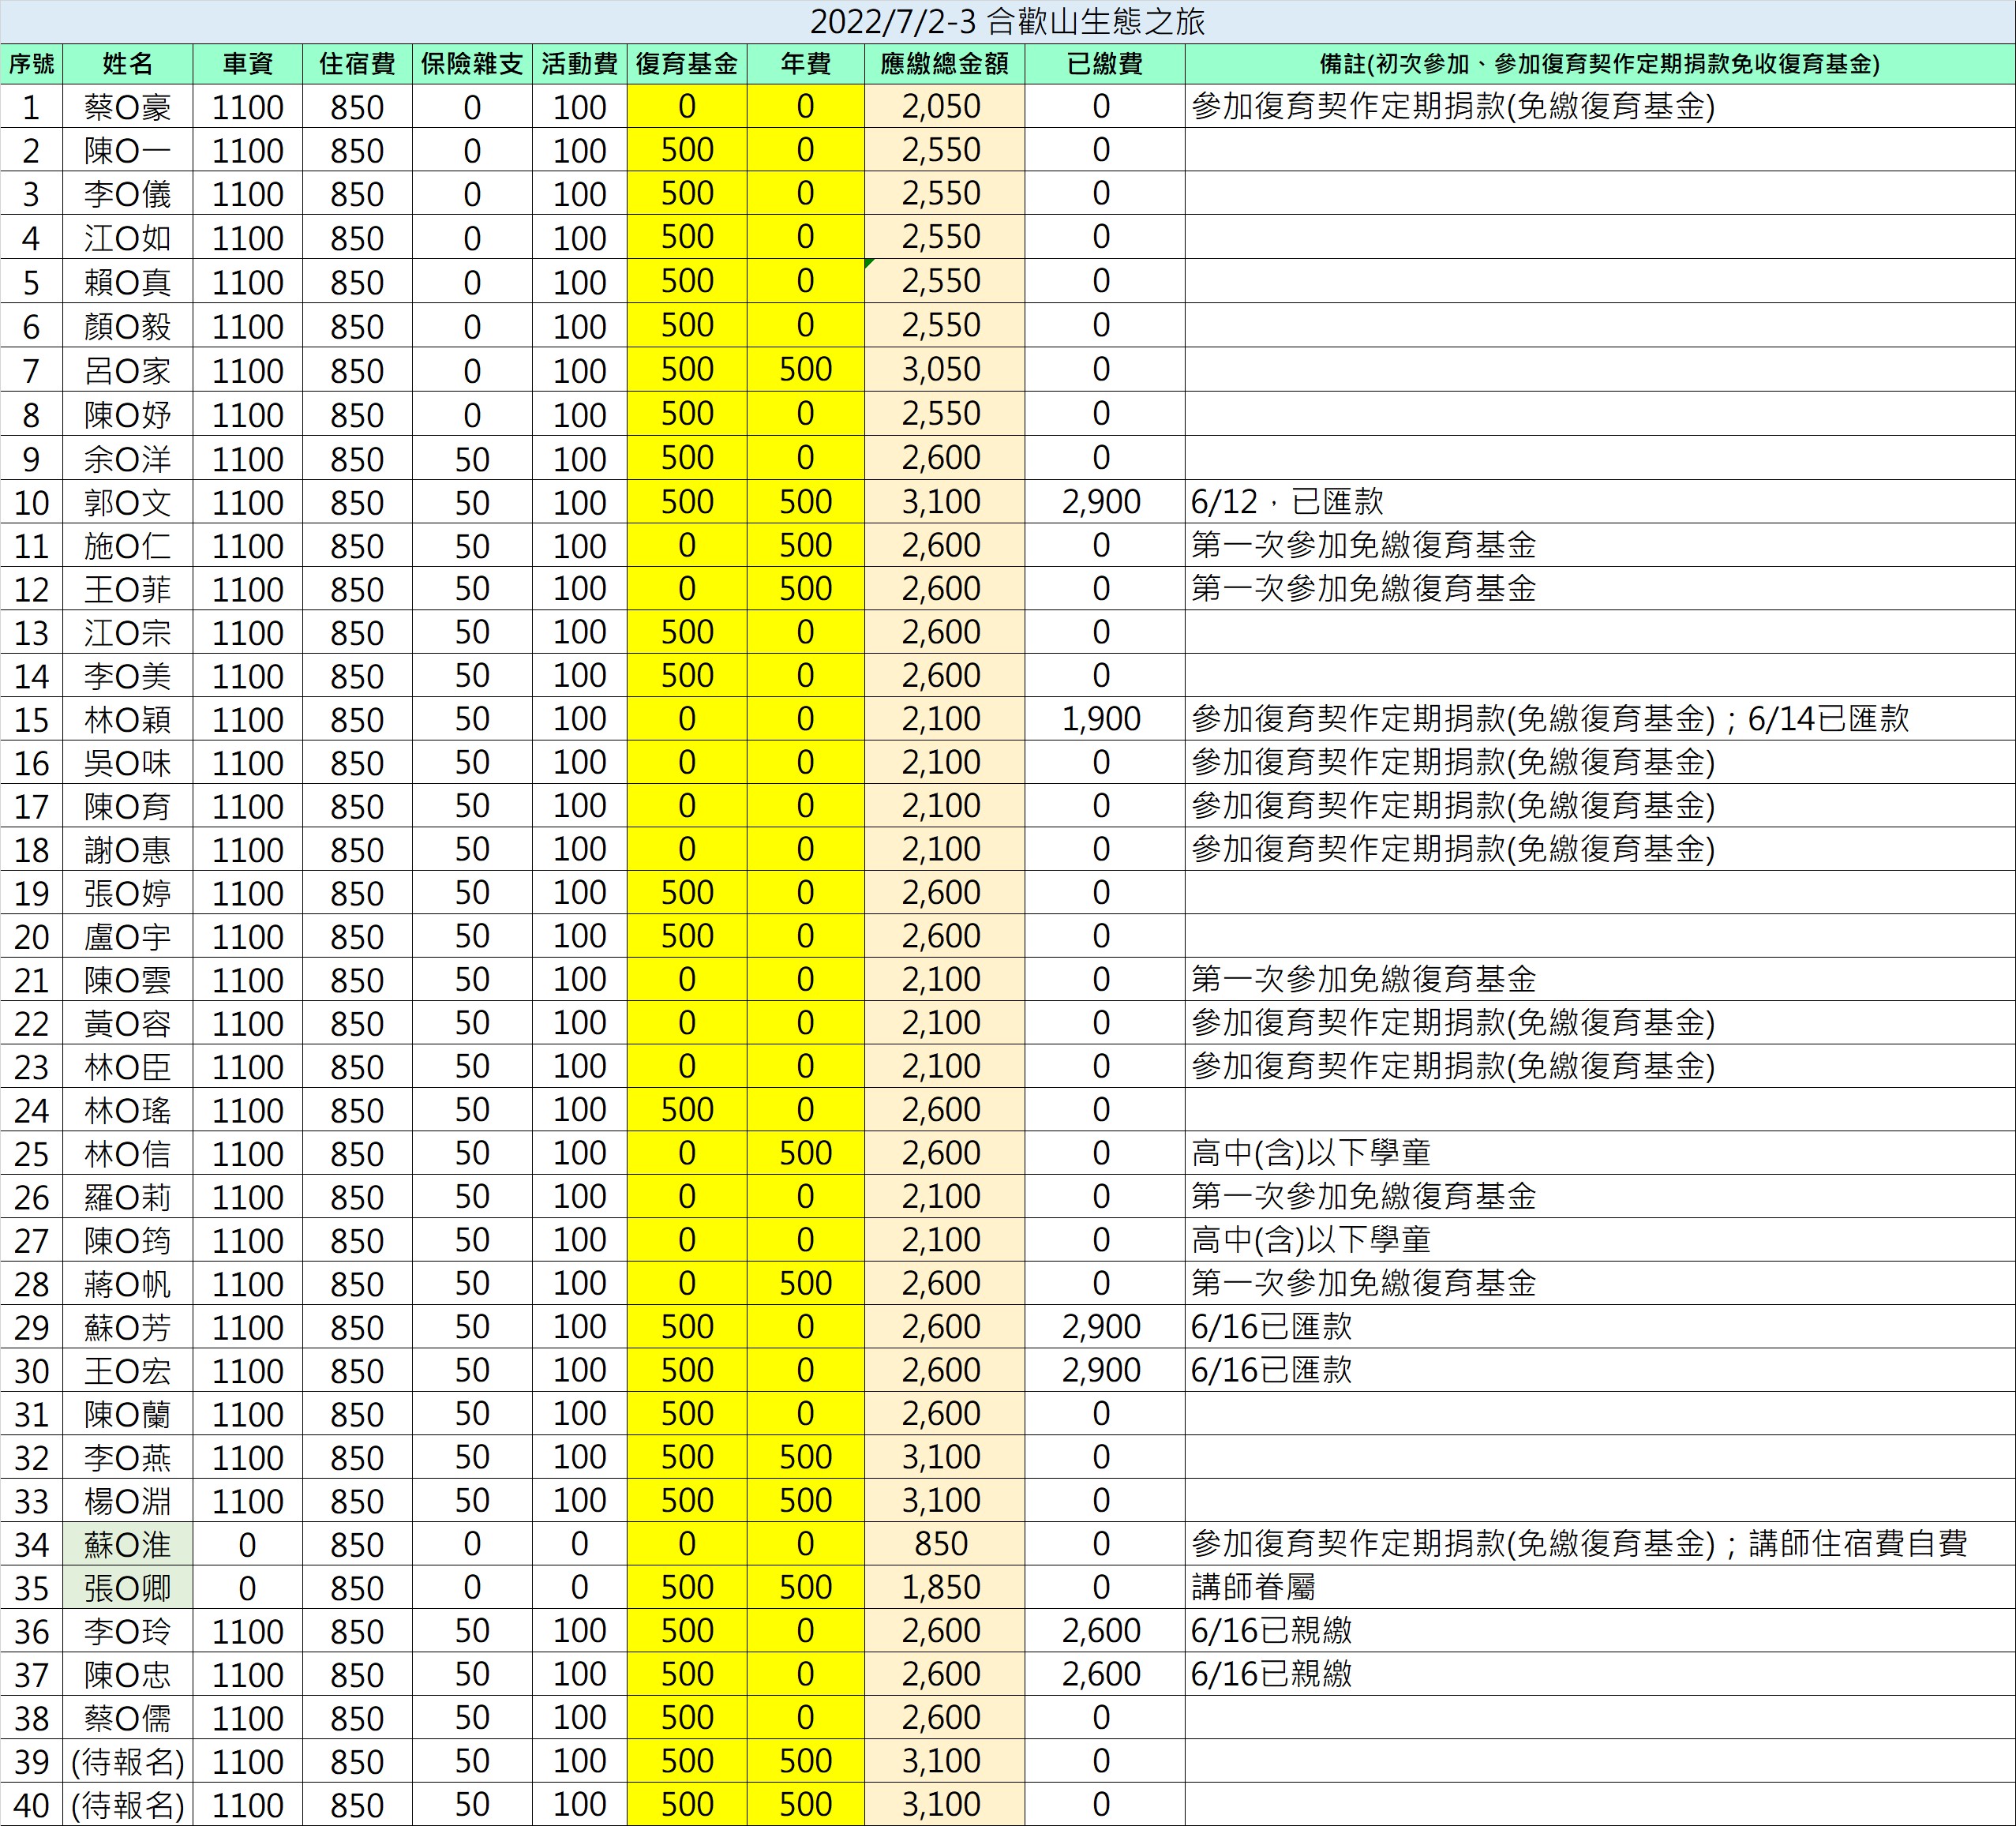Viewport: 2016px width, 1826px height.
Task: Select the name cell 陳O雲
Action: tap(128, 979)
